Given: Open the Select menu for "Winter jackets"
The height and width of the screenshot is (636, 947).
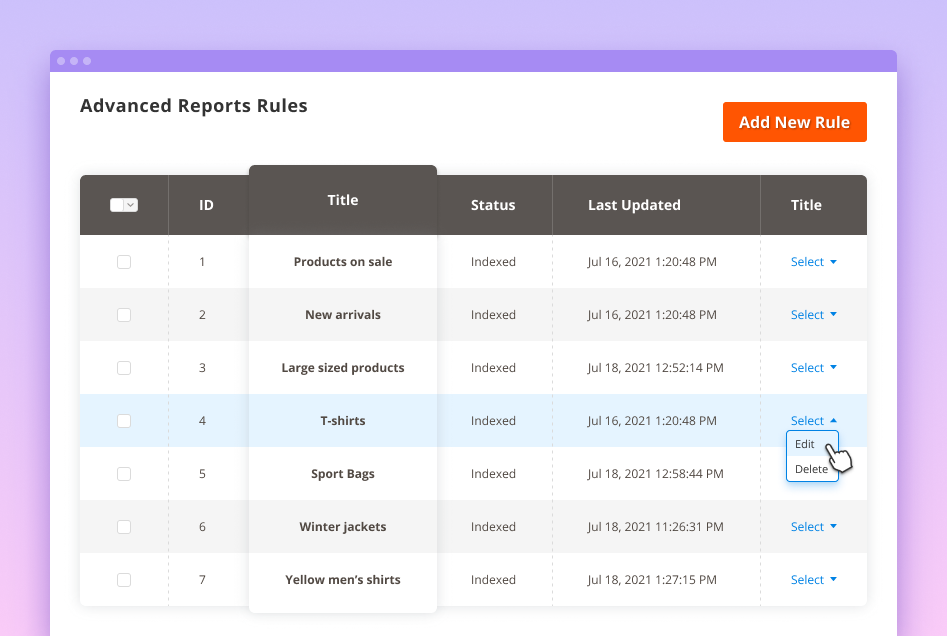Looking at the screenshot, I should (x=813, y=526).
